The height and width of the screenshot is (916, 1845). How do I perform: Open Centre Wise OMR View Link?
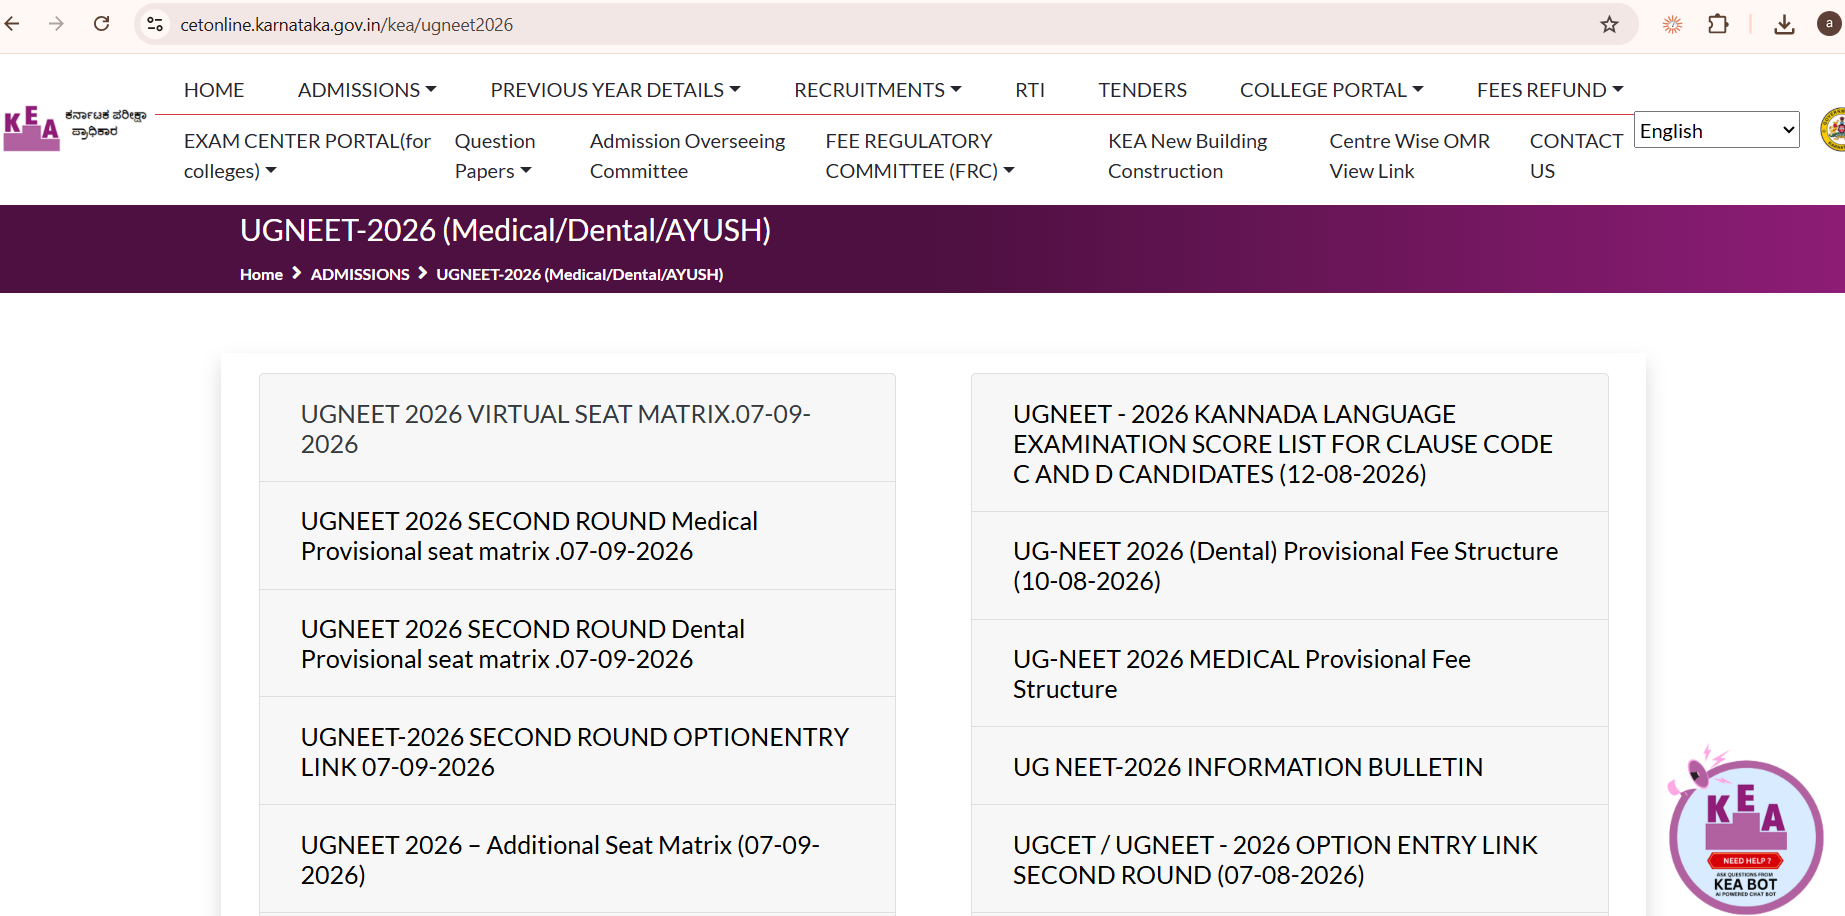tap(1409, 156)
